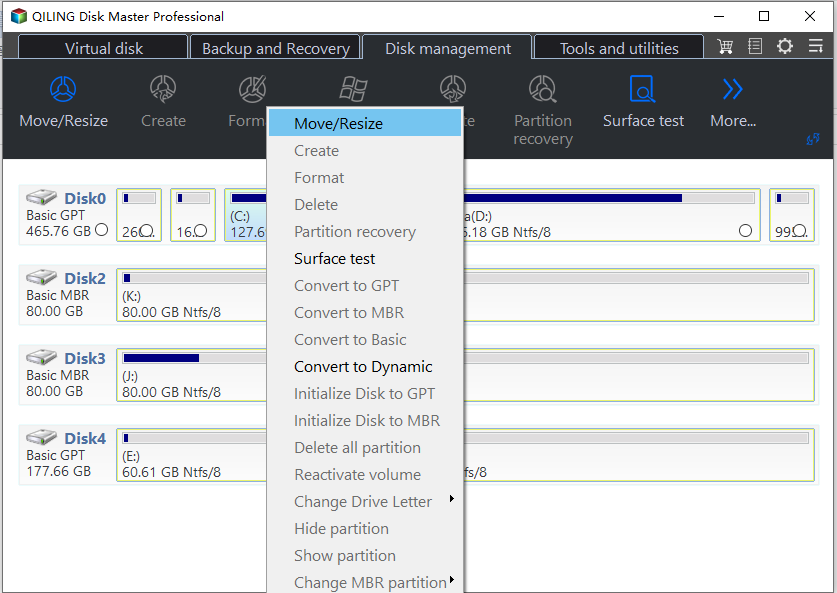Image resolution: width=837 pixels, height=593 pixels.
Task: Select Initialize Disk to GPT entry
Action: (365, 393)
